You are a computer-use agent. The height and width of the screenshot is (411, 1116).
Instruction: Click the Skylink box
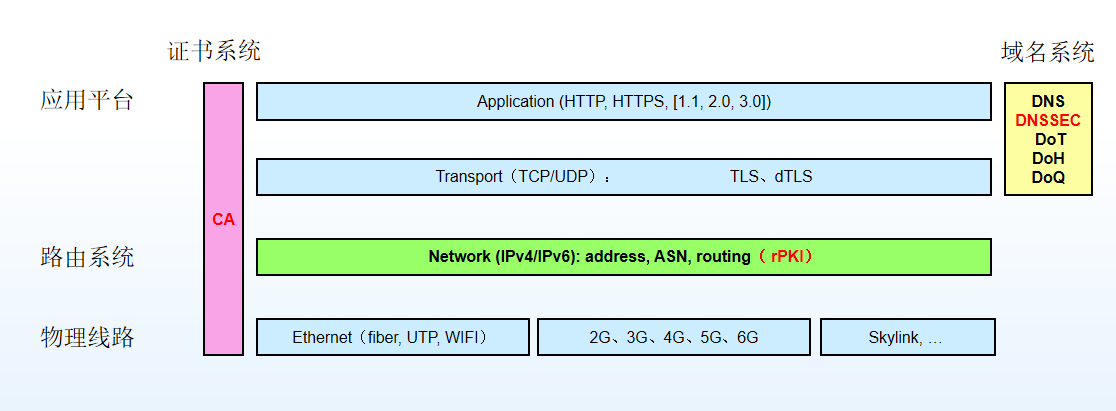tap(907, 337)
